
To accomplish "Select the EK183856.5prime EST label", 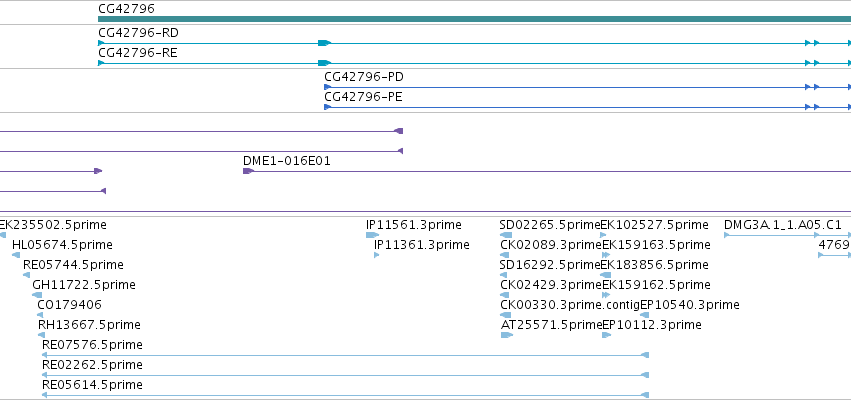I will tap(655, 265).
